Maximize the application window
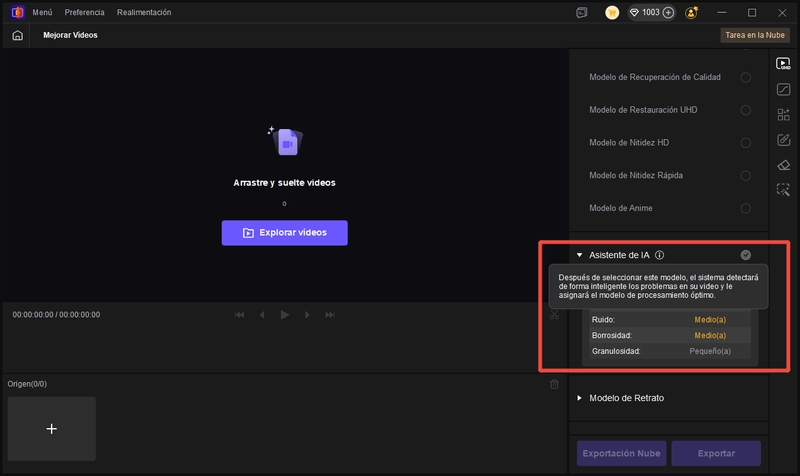 point(752,13)
